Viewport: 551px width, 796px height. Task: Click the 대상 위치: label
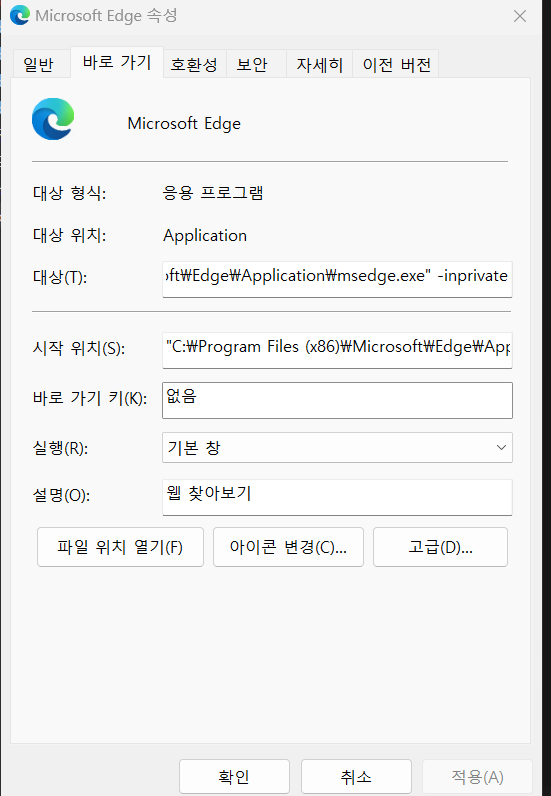point(70,236)
